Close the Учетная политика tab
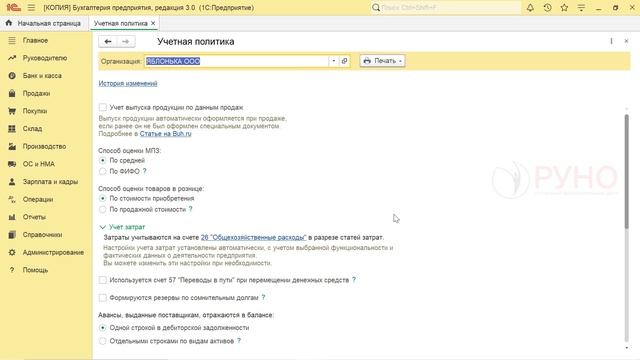Screen dimensions: 640x360 [x=153, y=23]
